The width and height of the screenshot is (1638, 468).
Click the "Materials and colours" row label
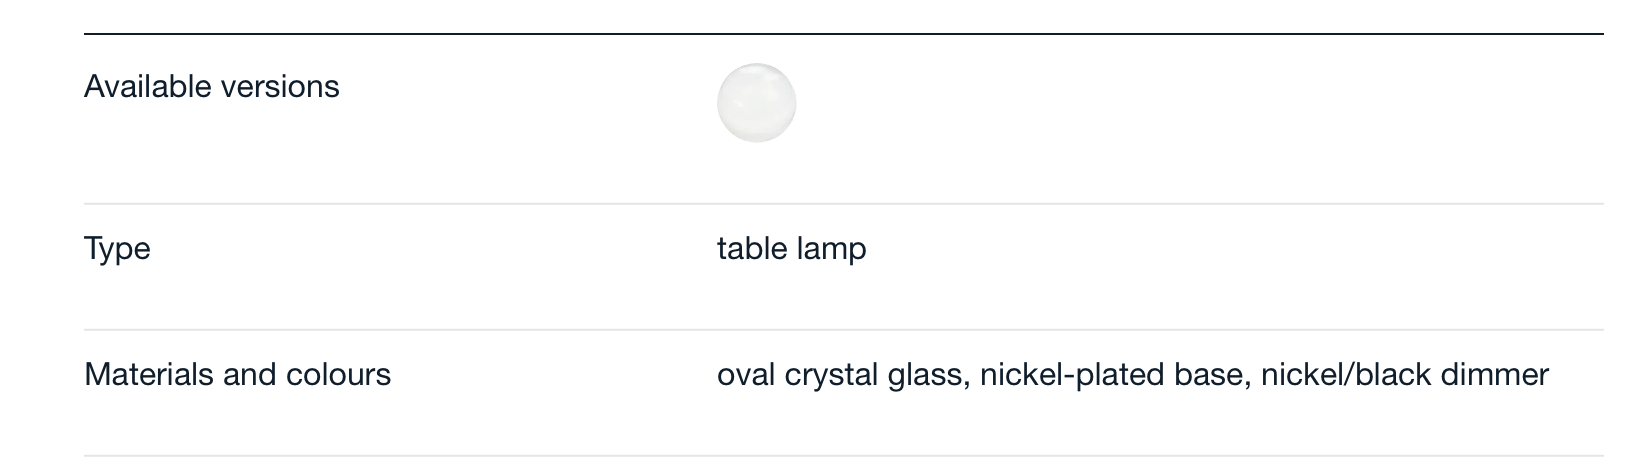coord(237,375)
